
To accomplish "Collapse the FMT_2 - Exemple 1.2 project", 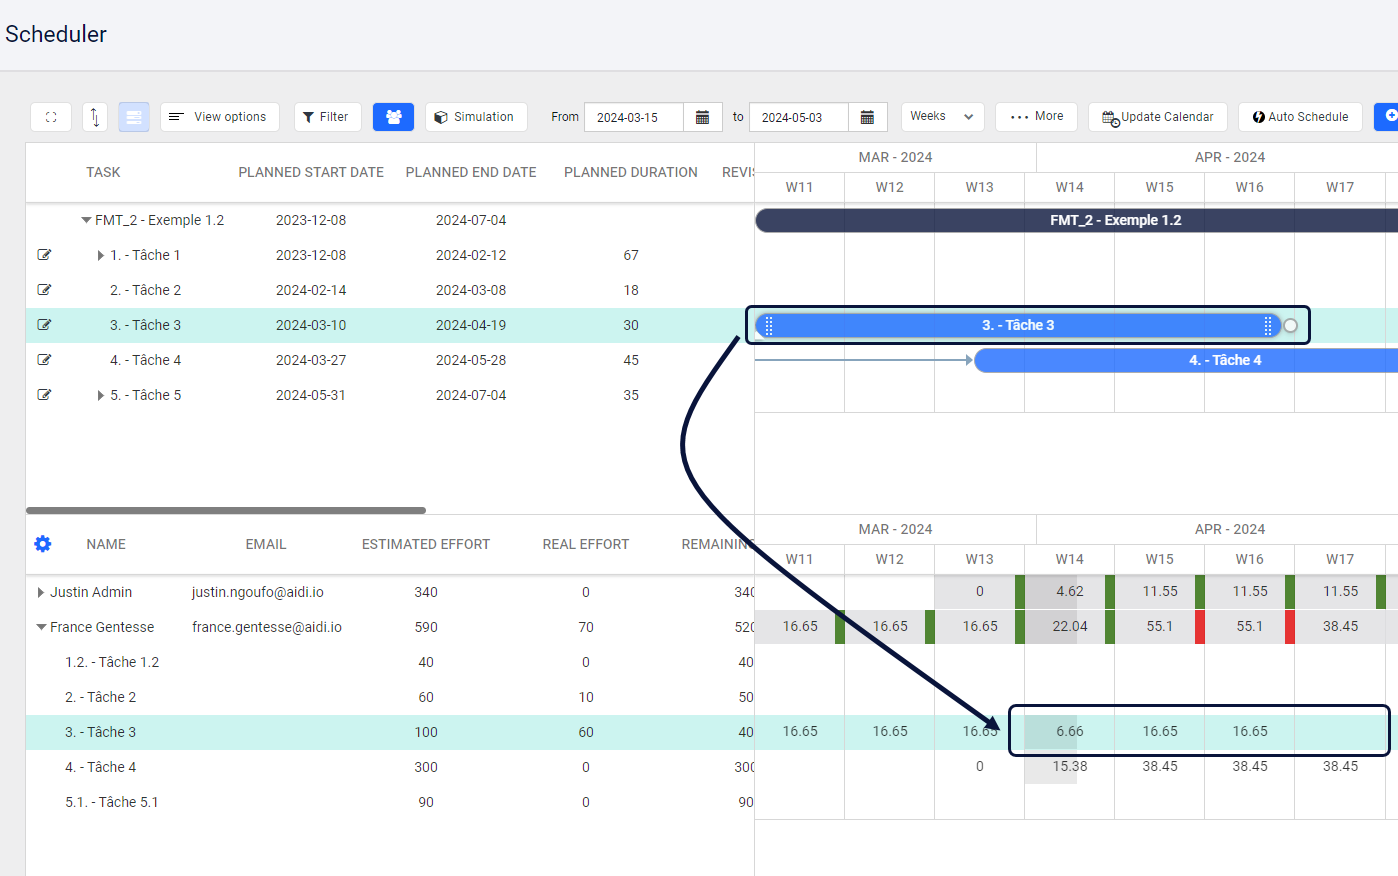I will [x=85, y=219].
